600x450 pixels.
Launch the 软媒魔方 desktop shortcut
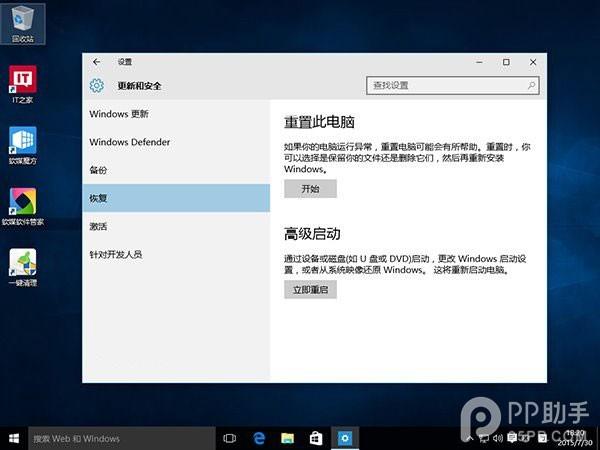tap(23, 145)
